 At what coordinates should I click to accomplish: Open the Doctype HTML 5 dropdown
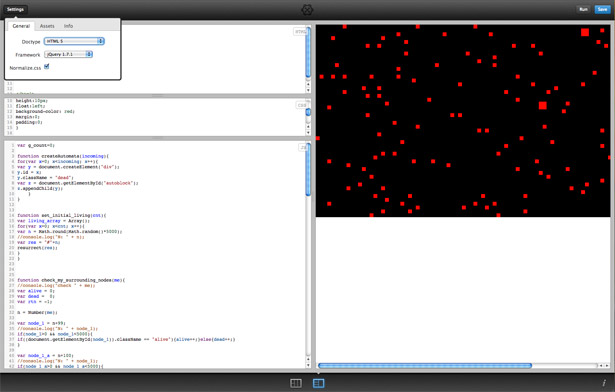coord(74,41)
